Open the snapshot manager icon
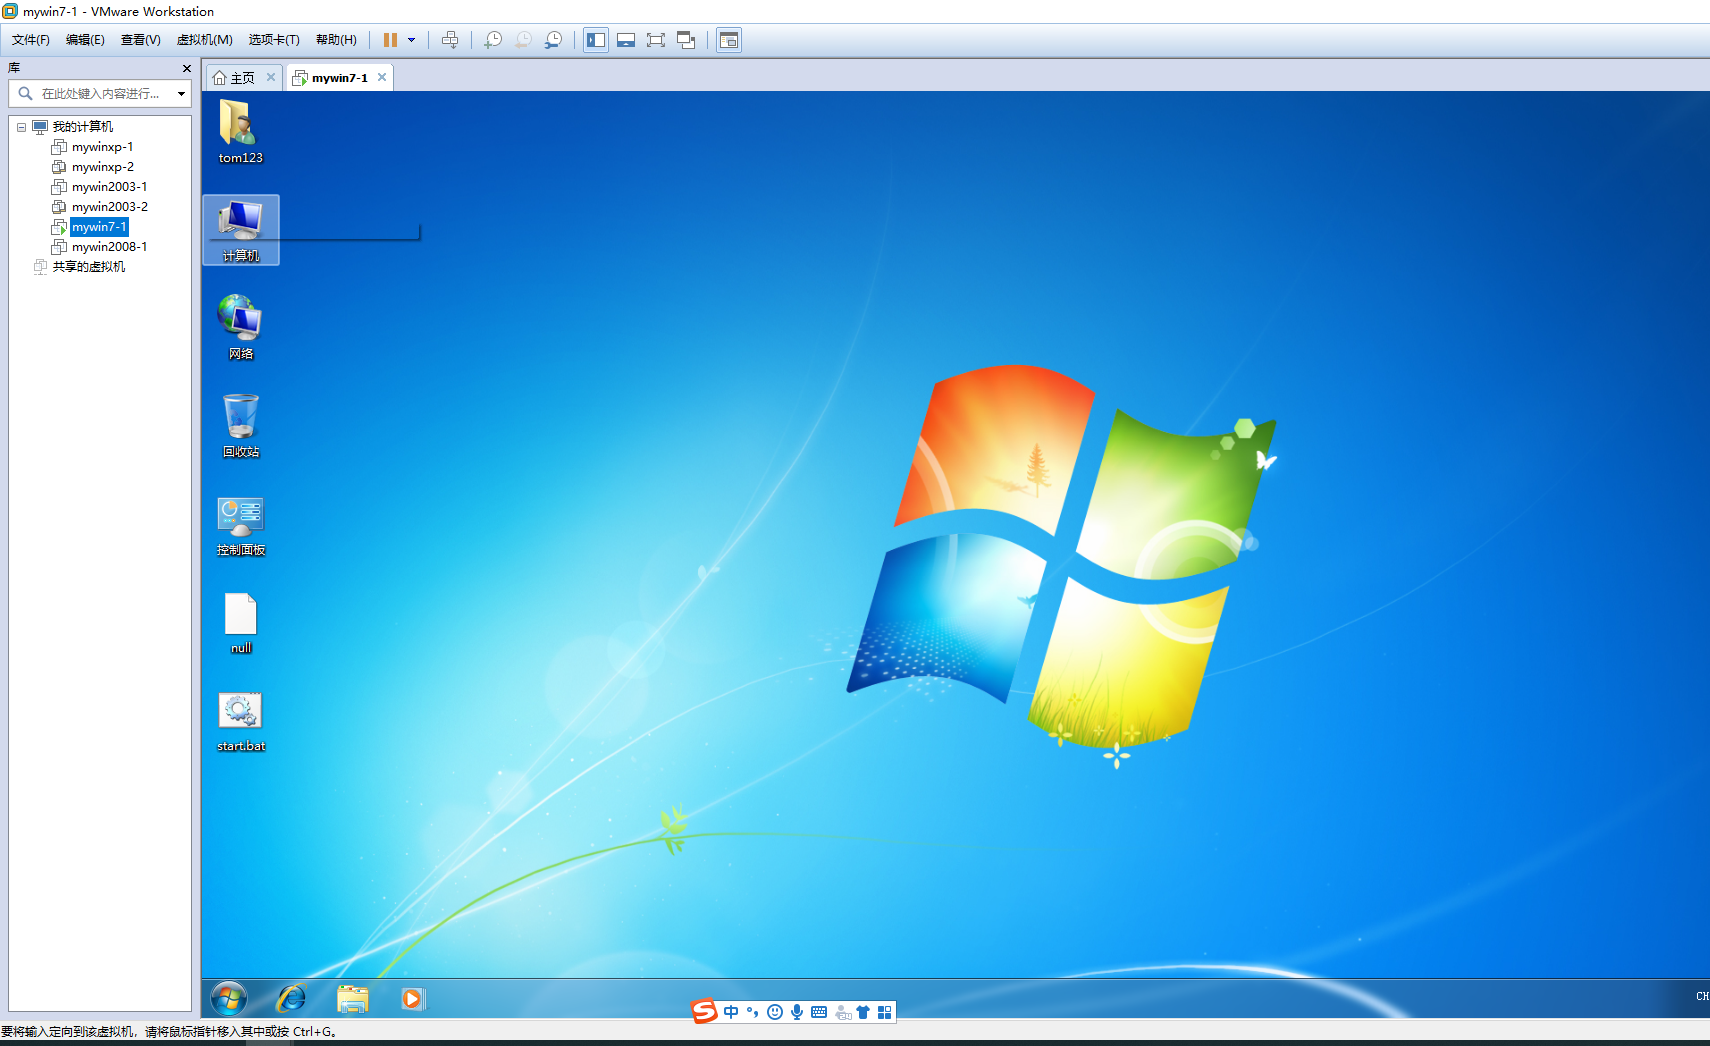The height and width of the screenshot is (1046, 1710). (553, 40)
